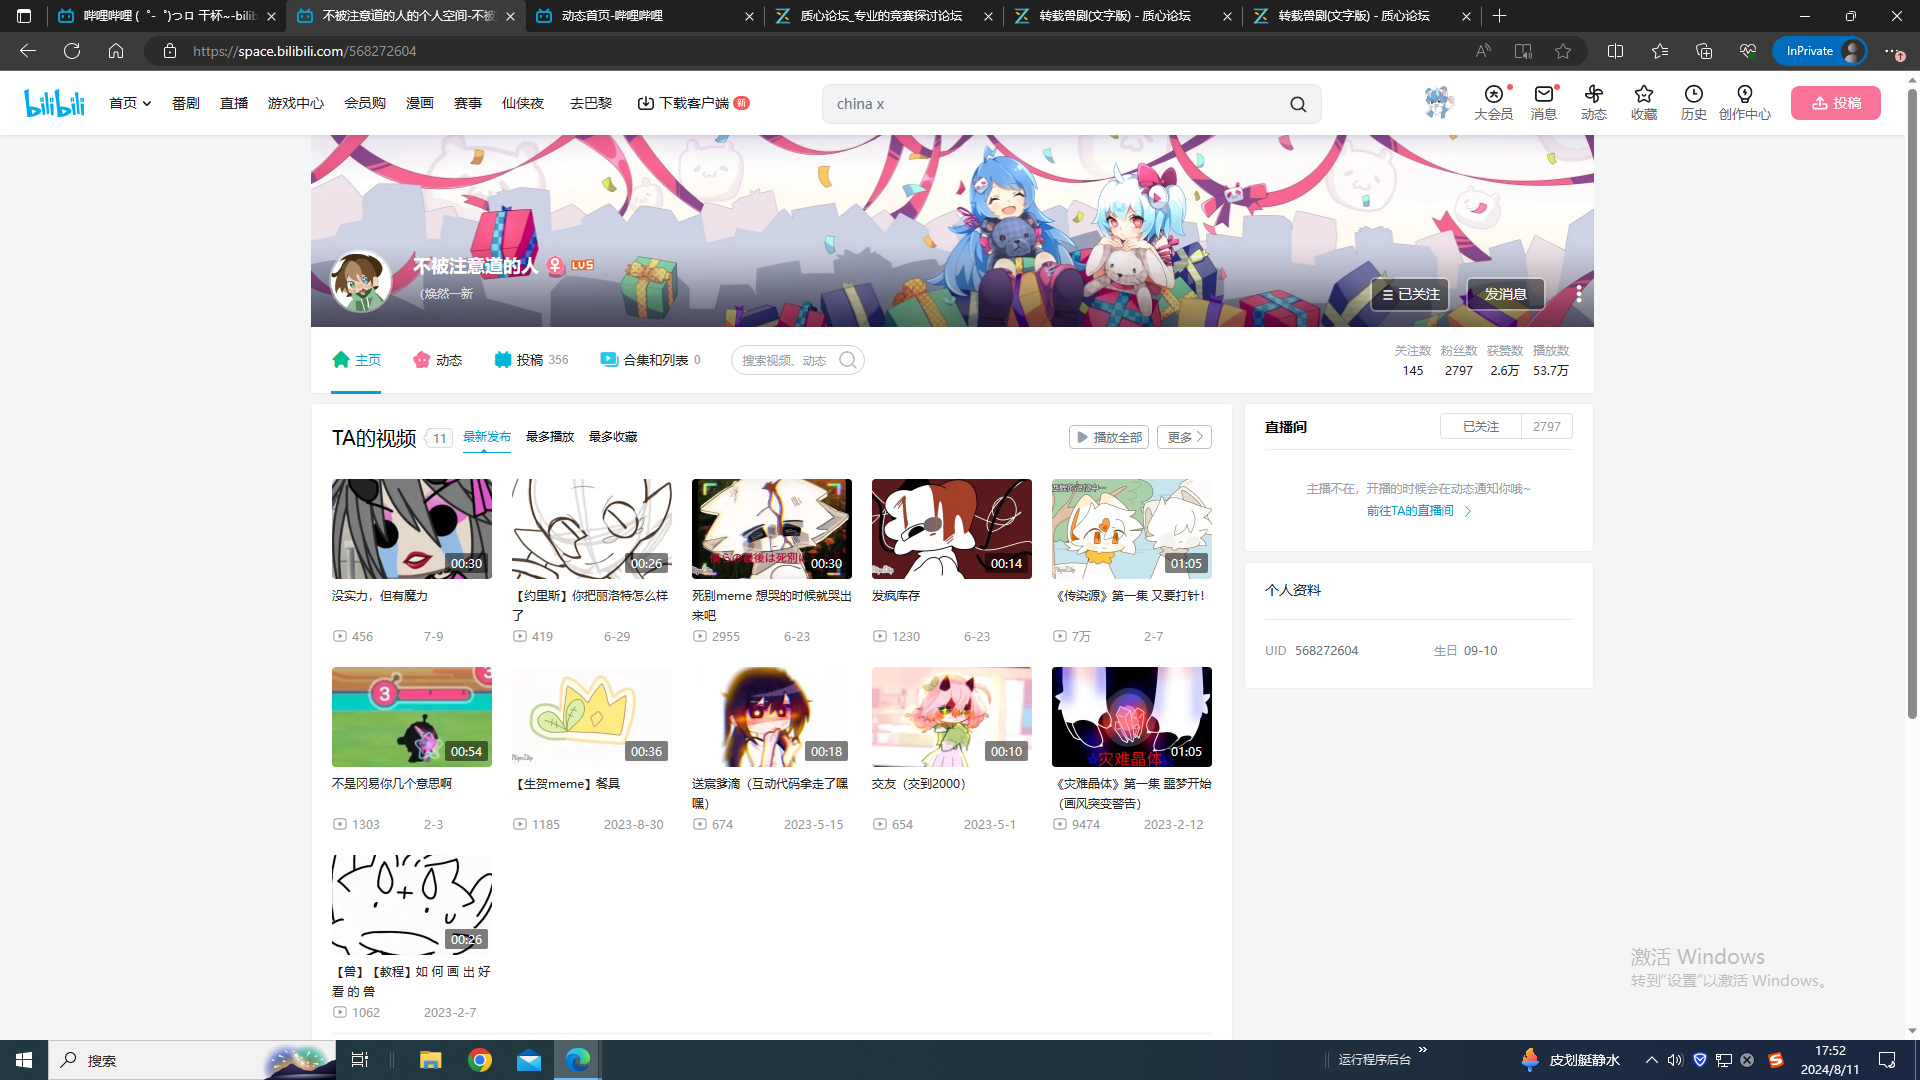Open the 大会员 icon
This screenshot has height=1080, width=1920.
click(x=1493, y=102)
